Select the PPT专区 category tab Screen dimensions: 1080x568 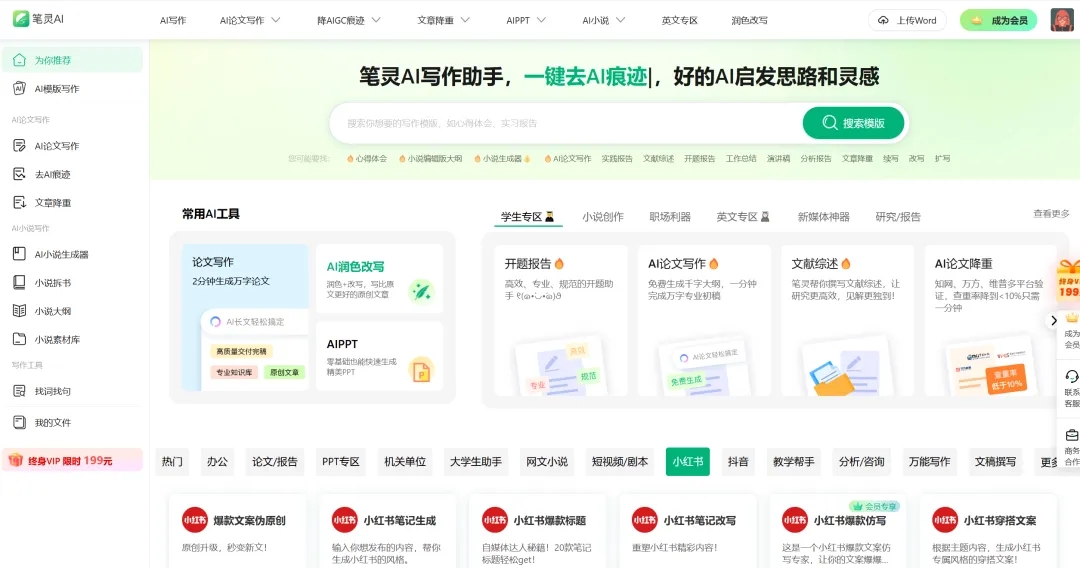click(x=341, y=461)
